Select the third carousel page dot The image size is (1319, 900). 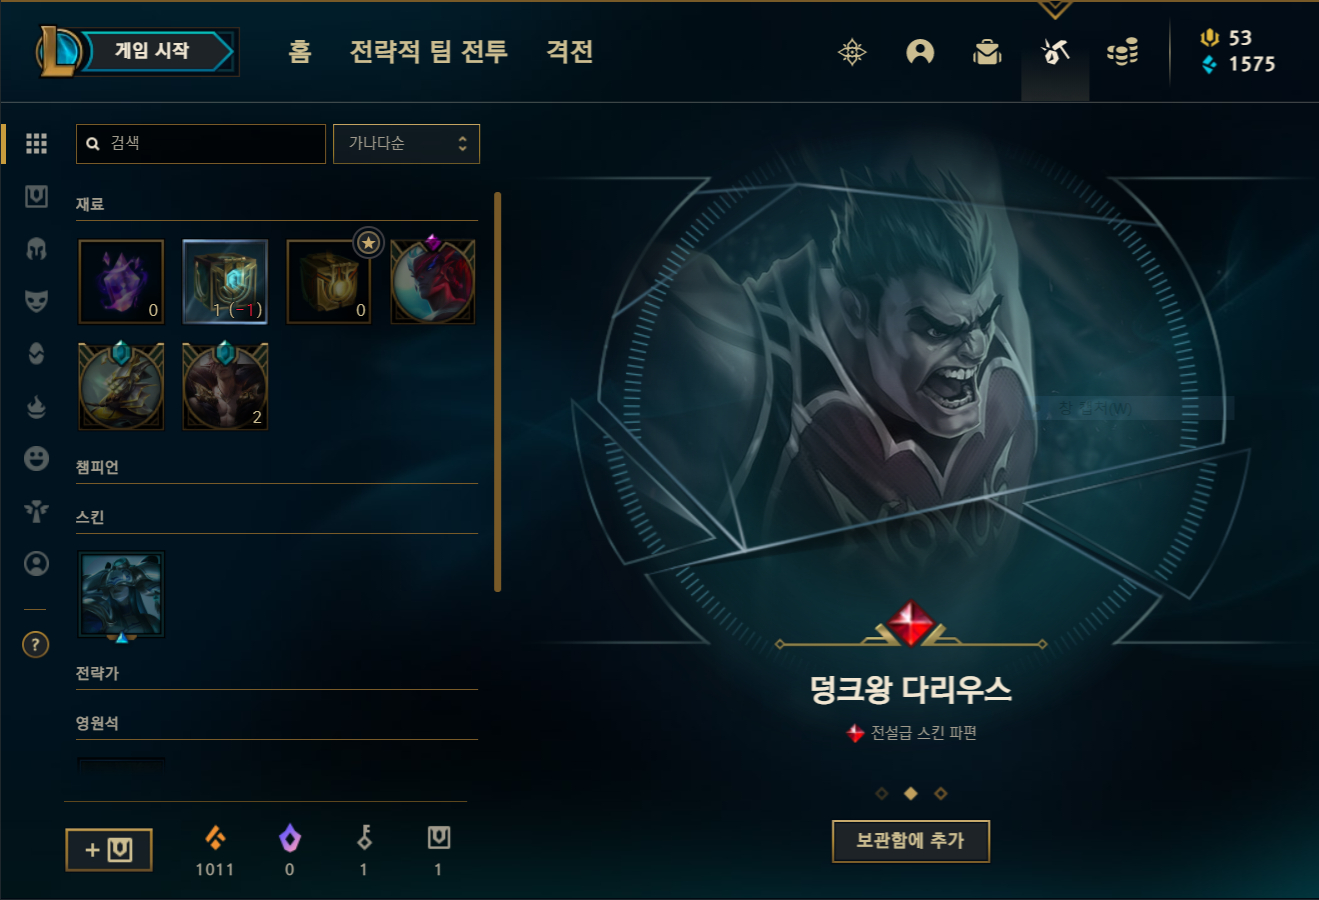click(x=940, y=793)
